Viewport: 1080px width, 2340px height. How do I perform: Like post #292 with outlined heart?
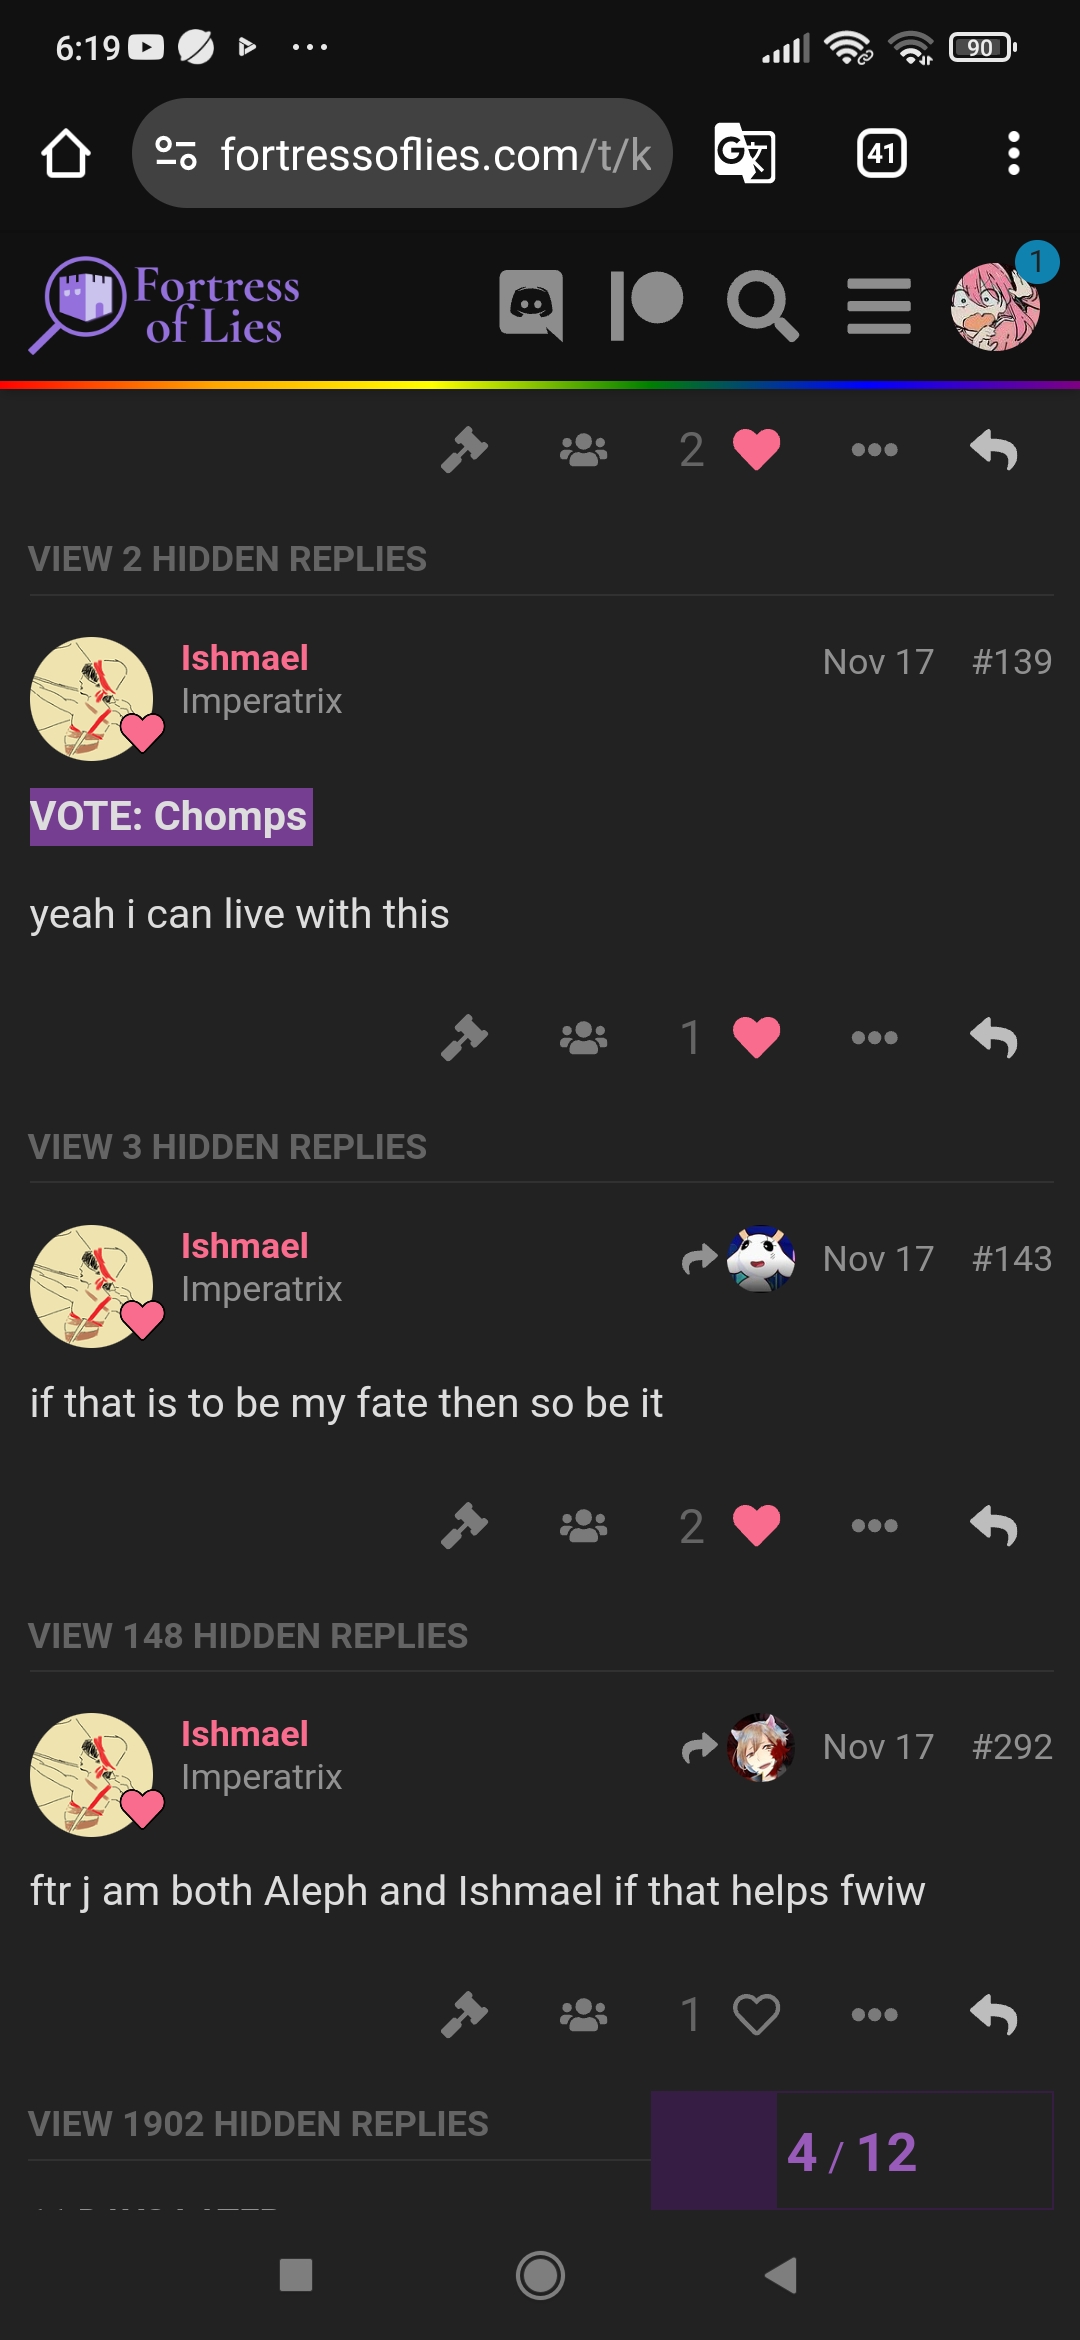pyautogui.click(x=756, y=2013)
